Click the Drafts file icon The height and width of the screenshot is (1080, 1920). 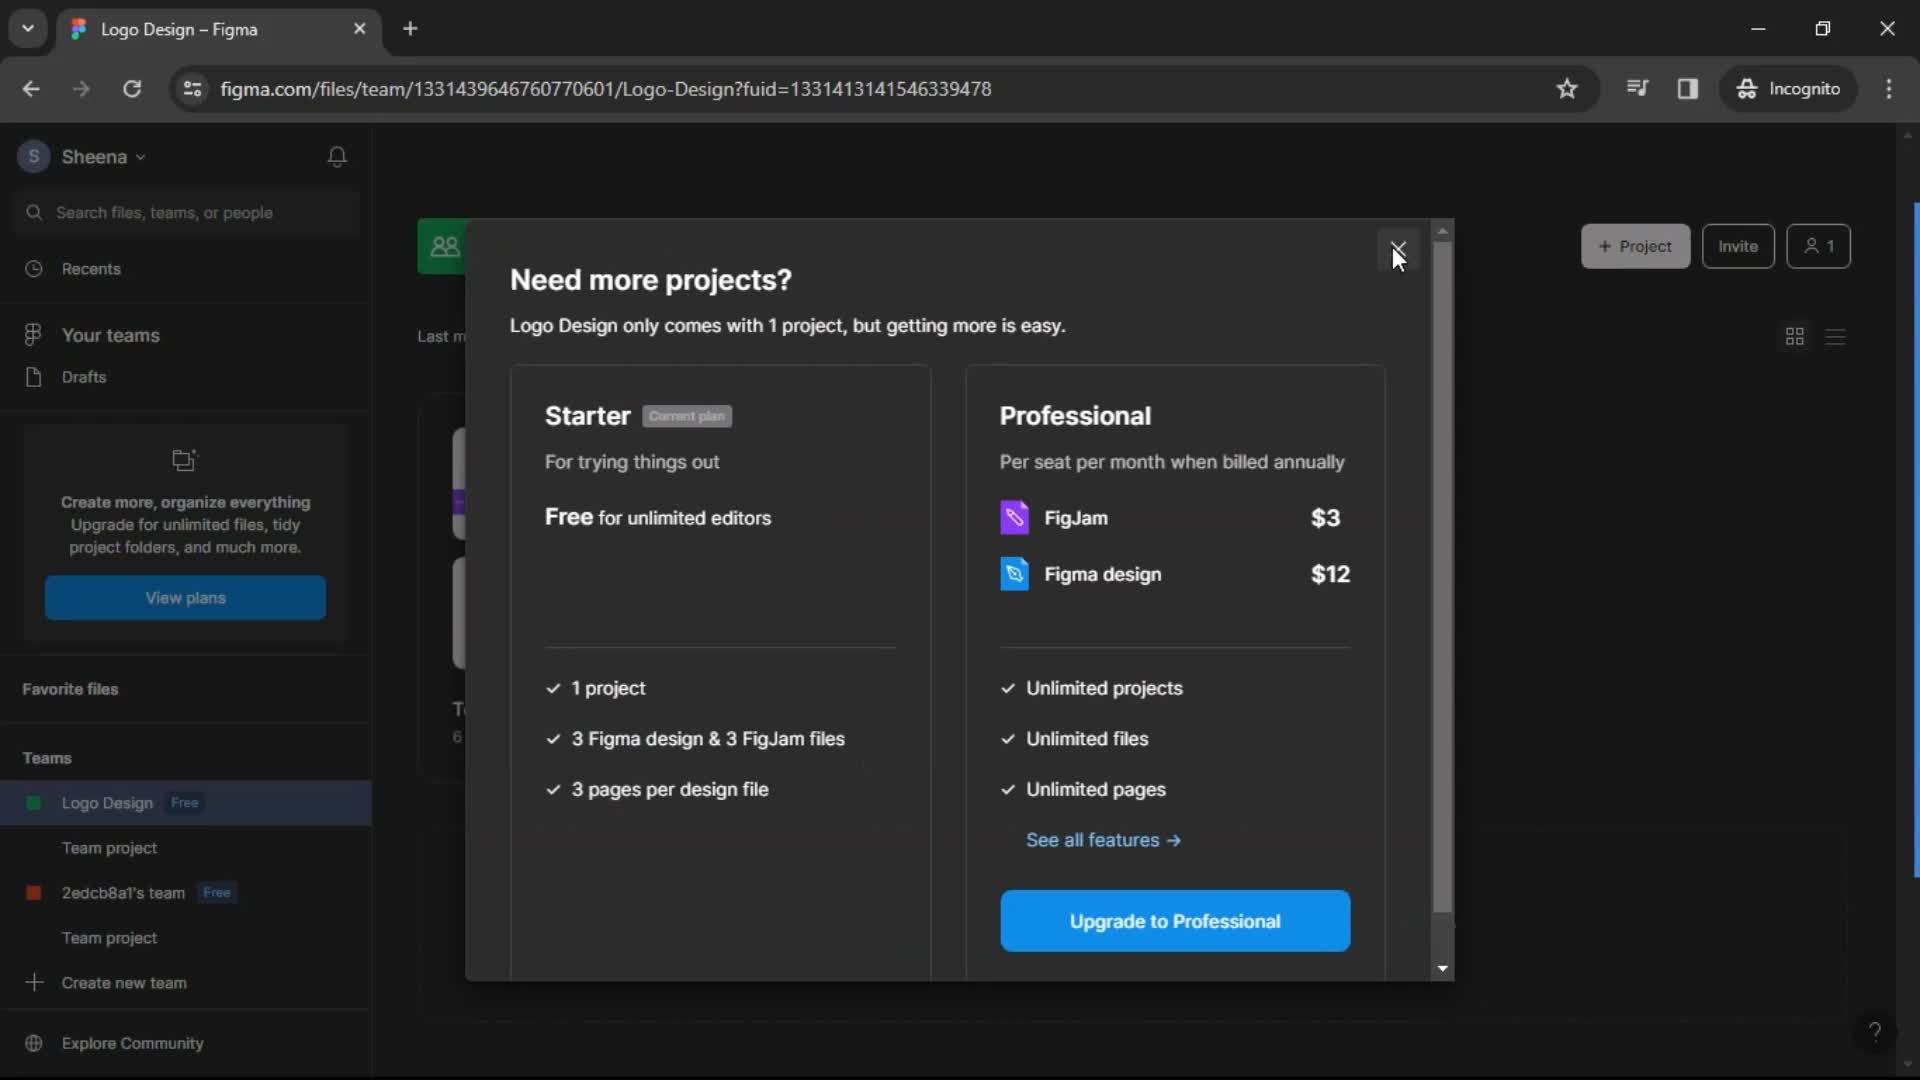click(x=34, y=377)
